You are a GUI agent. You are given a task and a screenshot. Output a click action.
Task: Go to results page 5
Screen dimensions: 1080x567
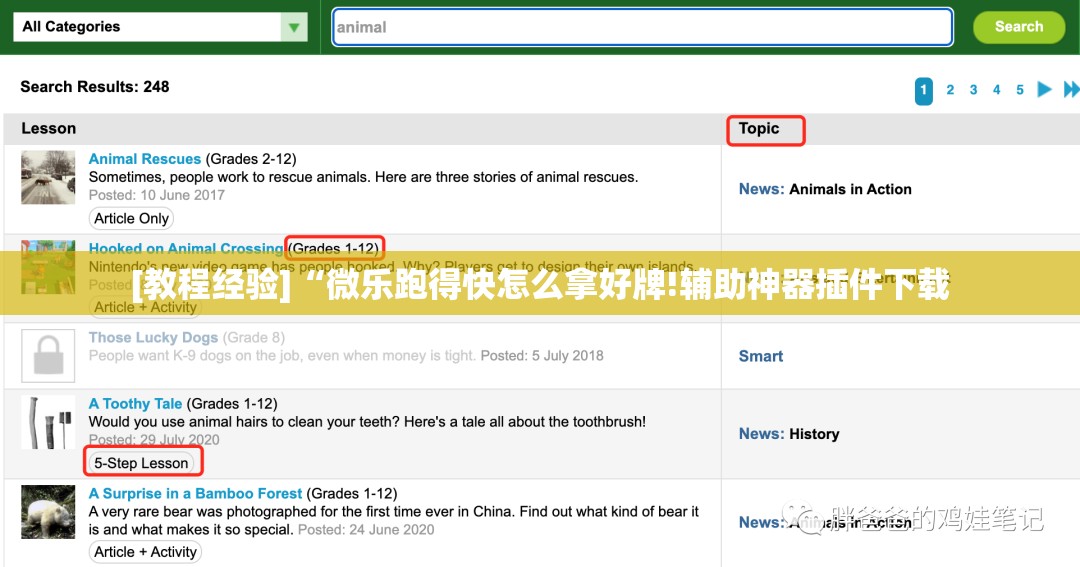pos(1019,90)
